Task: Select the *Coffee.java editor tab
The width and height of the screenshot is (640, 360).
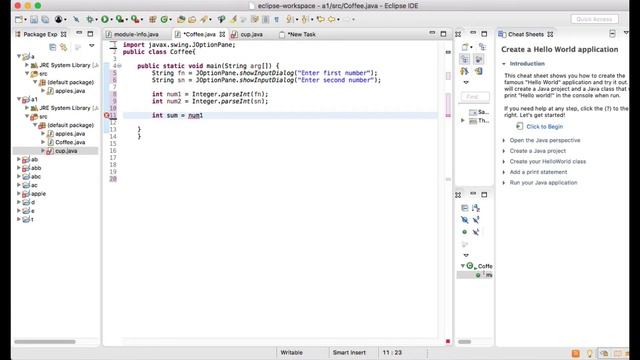Action: (x=199, y=34)
